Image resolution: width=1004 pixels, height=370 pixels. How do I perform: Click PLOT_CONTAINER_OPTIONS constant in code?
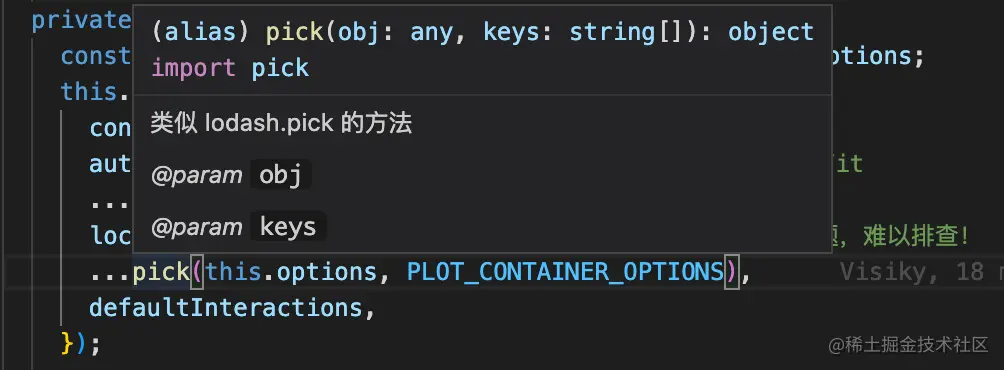(x=565, y=273)
